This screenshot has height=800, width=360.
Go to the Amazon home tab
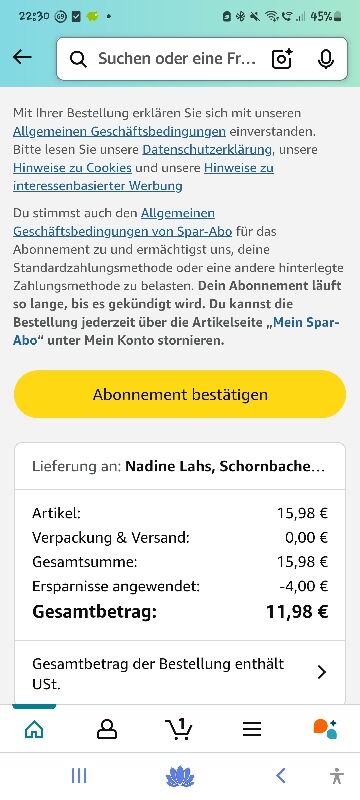tap(34, 730)
